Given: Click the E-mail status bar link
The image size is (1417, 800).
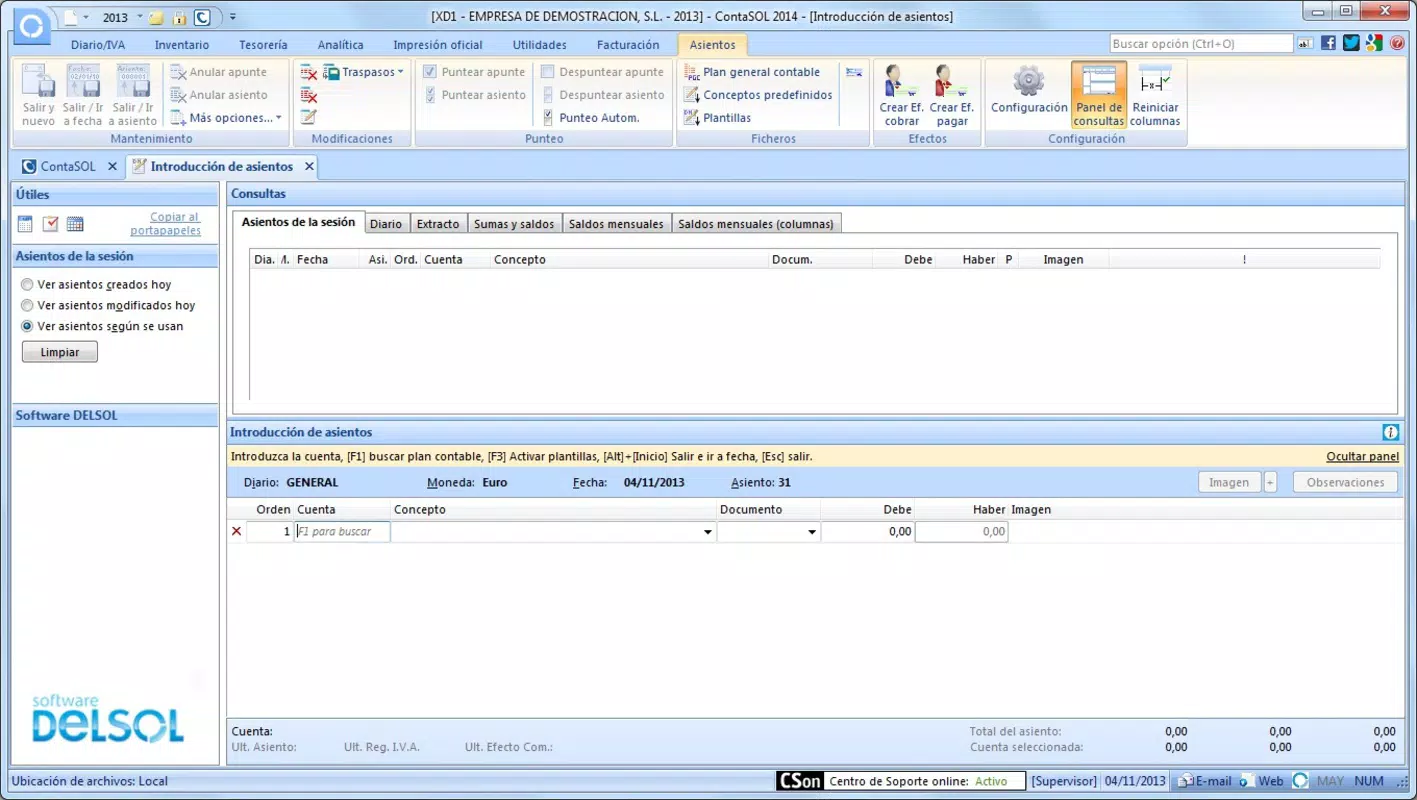Looking at the screenshot, I should (x=1204, y=781).
